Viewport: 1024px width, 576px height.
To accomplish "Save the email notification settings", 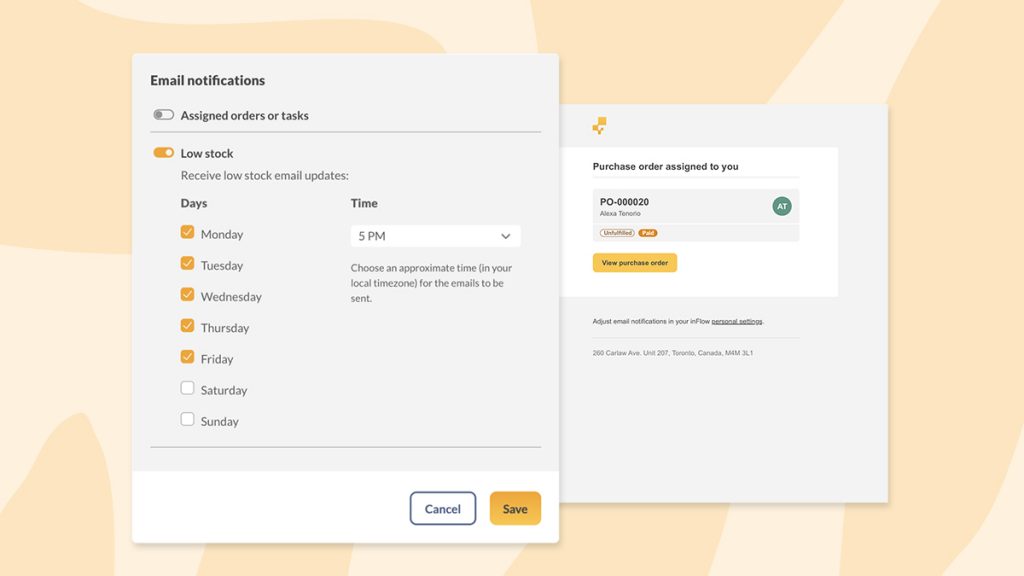I will click(x=514, y=508).
